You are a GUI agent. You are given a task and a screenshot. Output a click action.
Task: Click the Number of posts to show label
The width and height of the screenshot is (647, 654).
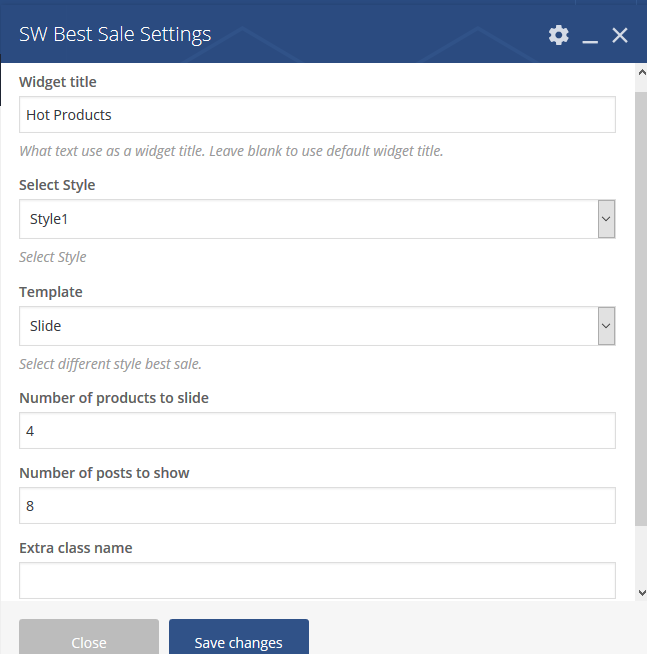point(104,473)
